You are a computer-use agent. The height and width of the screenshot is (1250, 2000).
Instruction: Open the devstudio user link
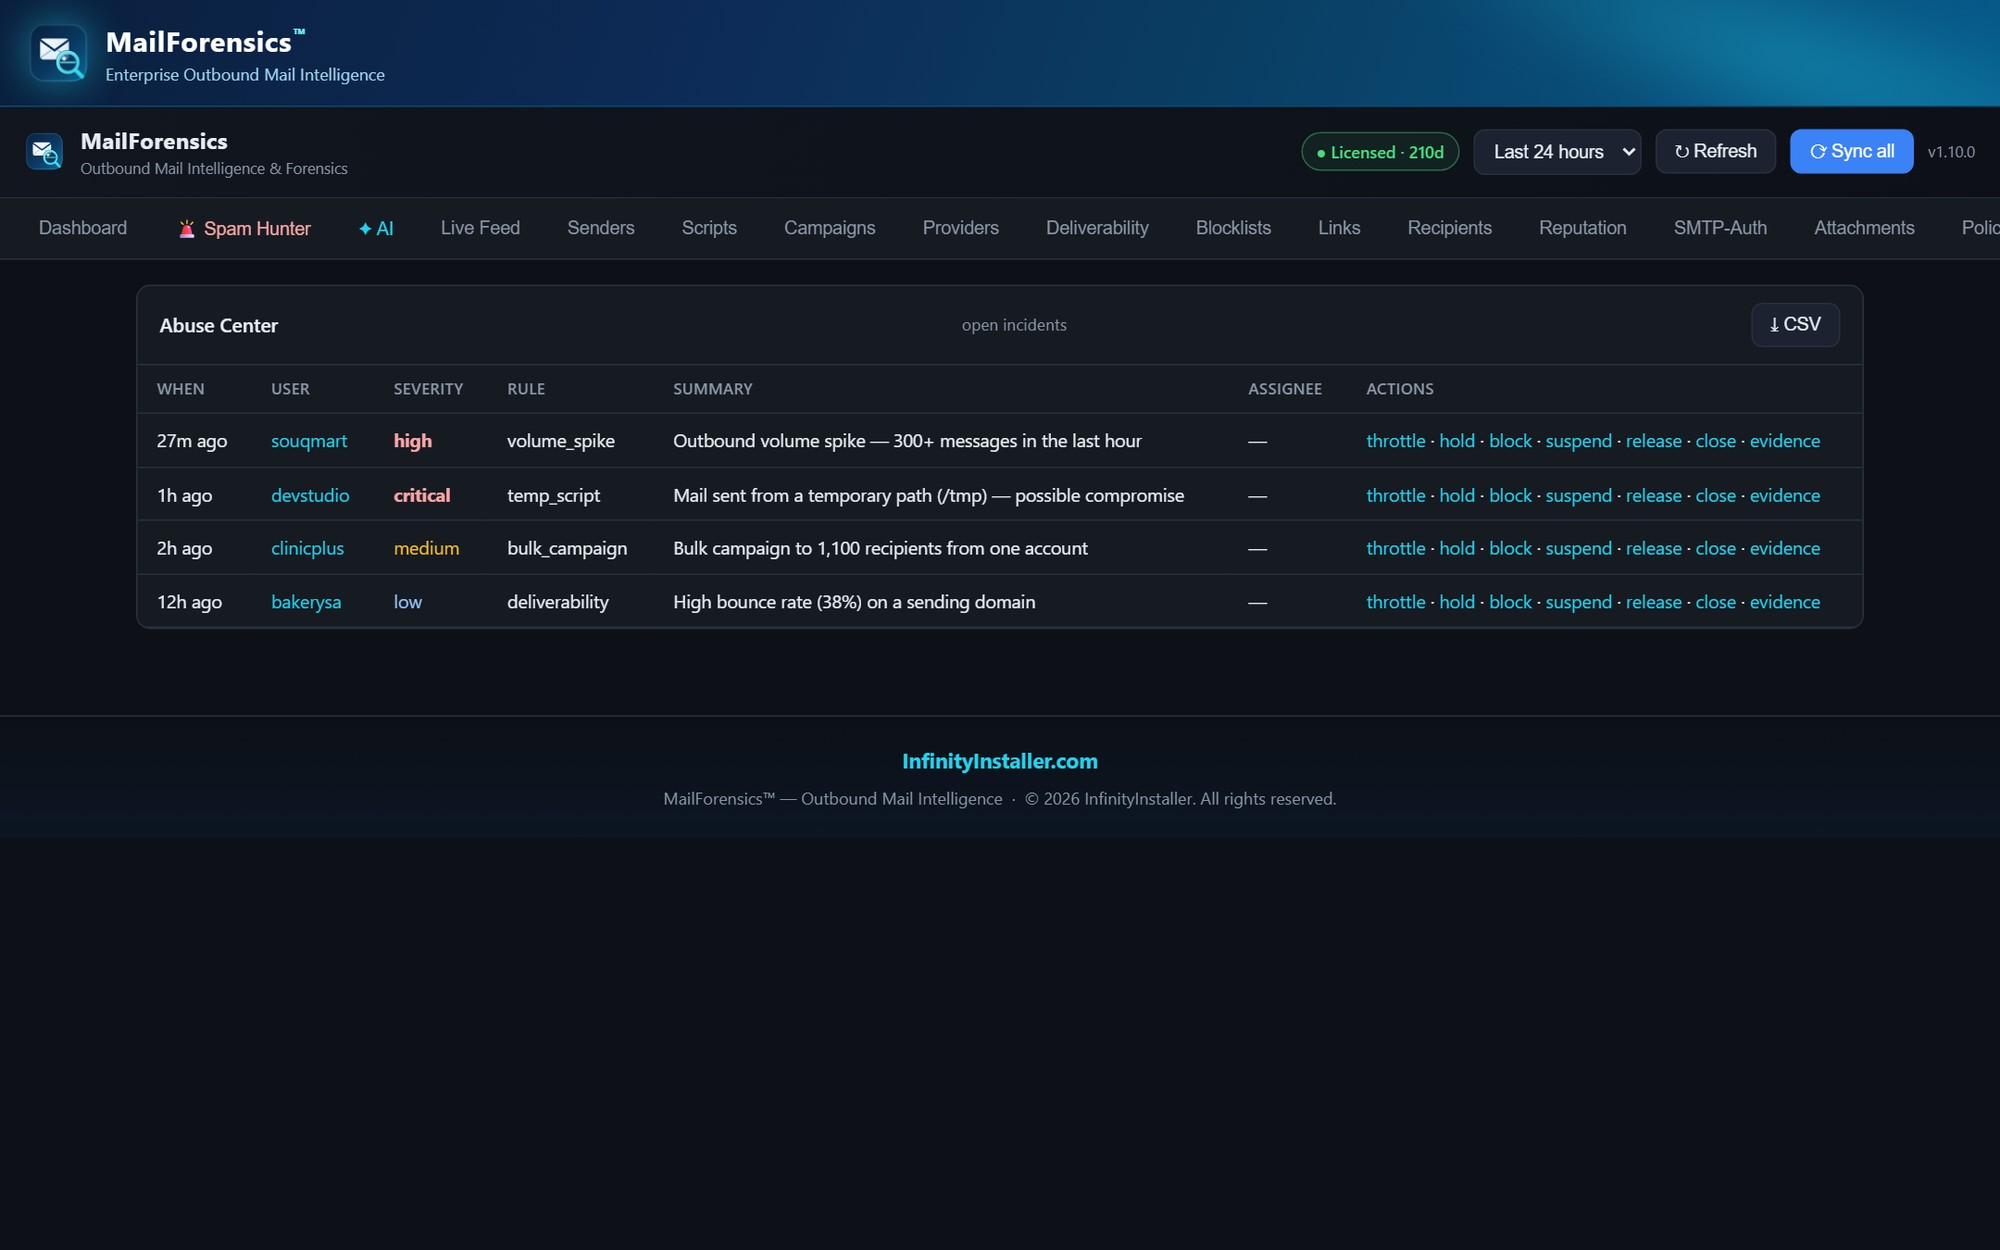coord(310,495)
